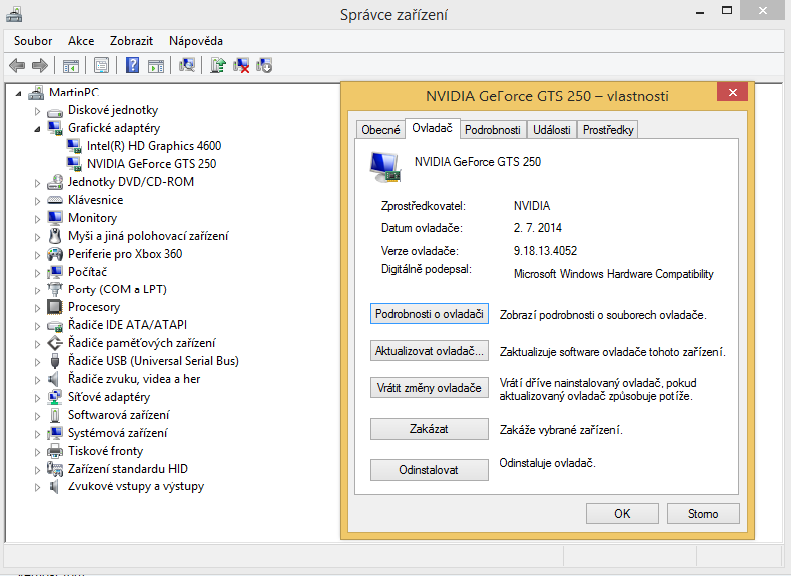Viewport: 791px width, 576px height.
Task: Expand the Síťové adaptéry category
Action: (x=38, y=397)
